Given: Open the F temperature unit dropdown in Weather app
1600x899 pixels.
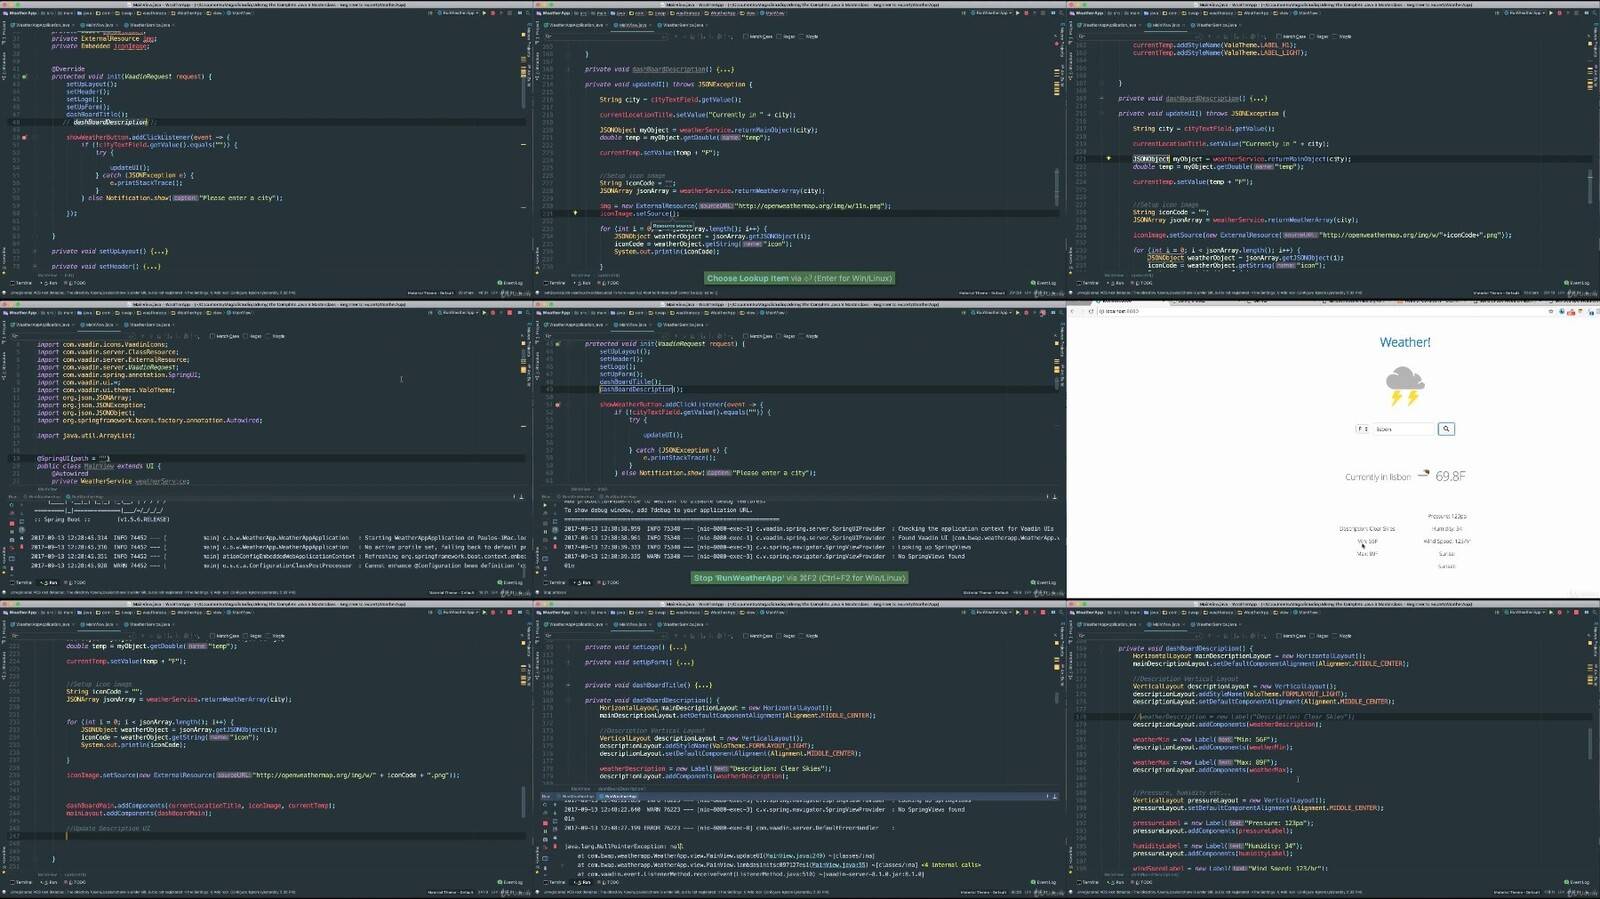Looking at the screenshot, I should (x=1362, y=429).
